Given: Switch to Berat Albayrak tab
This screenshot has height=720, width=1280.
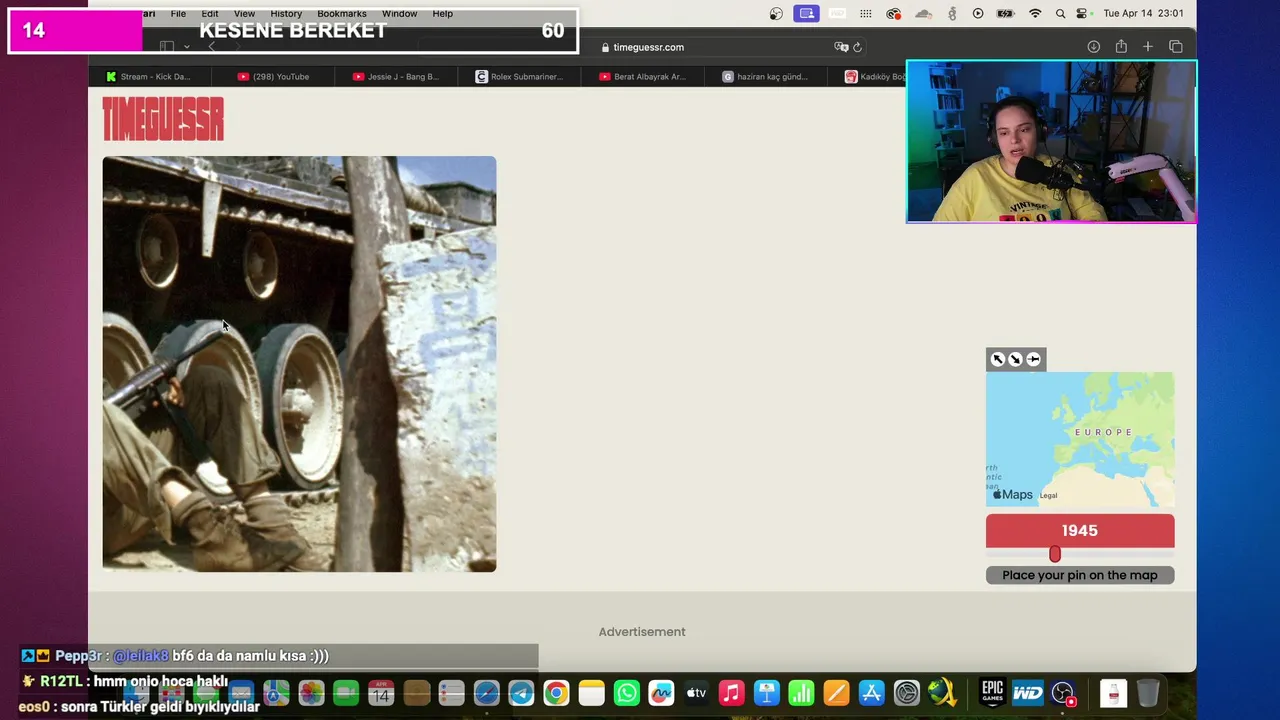Looking at the screenshot, I should [x=642, y=76].
